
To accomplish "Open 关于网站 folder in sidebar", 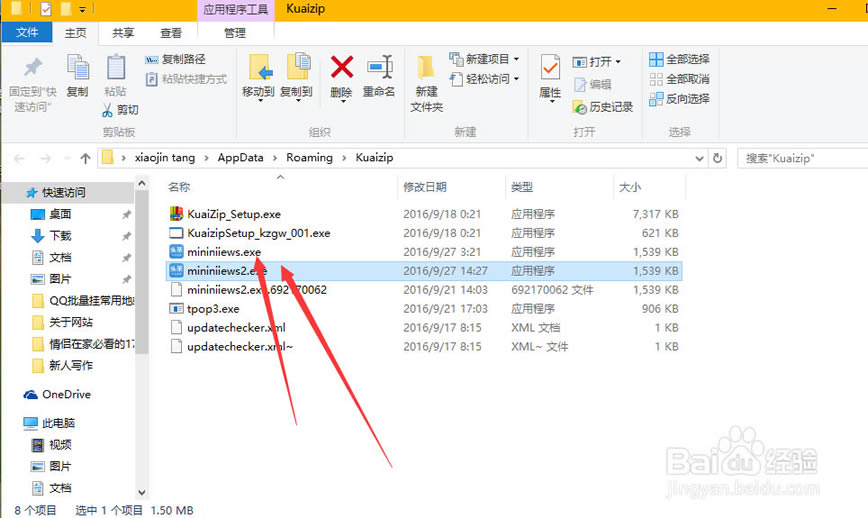I will 71,322.
